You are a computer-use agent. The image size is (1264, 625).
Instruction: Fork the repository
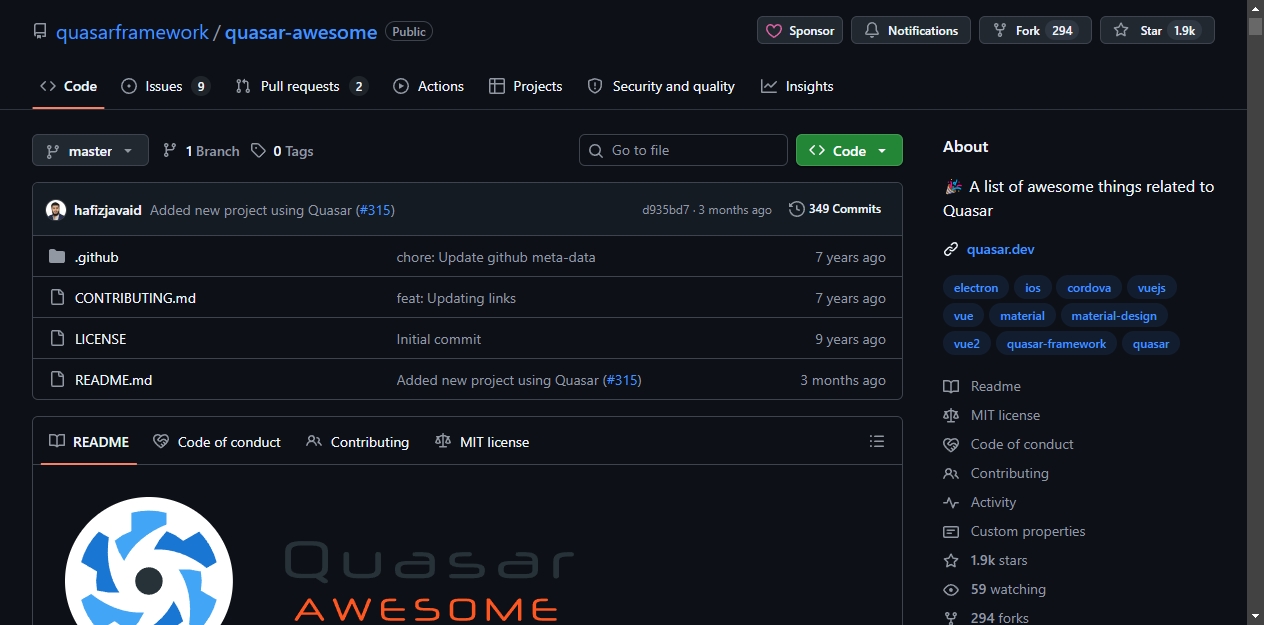point(1035,31)
